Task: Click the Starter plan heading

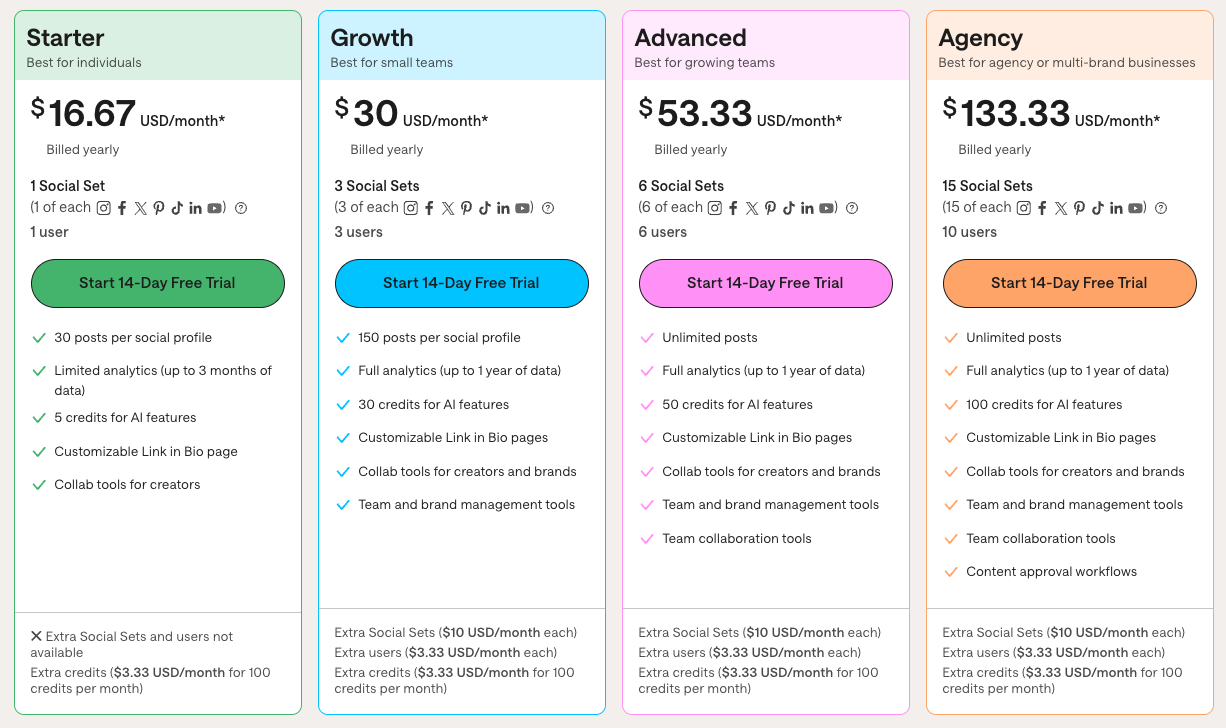Action: [65, 38]
